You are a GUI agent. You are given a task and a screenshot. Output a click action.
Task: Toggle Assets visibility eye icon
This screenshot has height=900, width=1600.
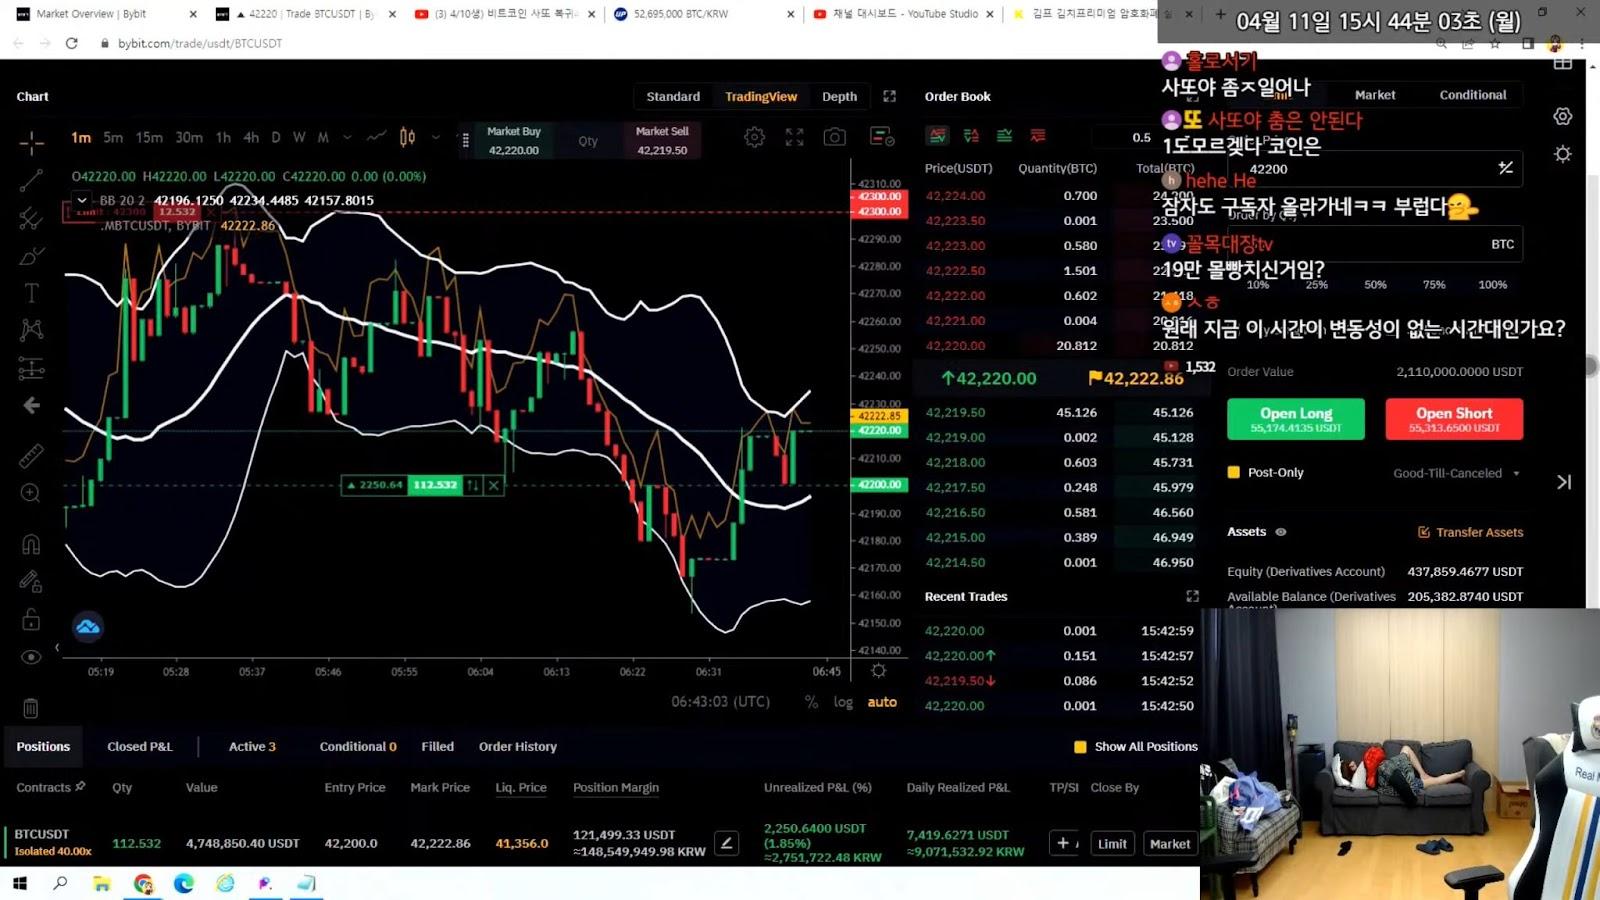coord(1281,532)
